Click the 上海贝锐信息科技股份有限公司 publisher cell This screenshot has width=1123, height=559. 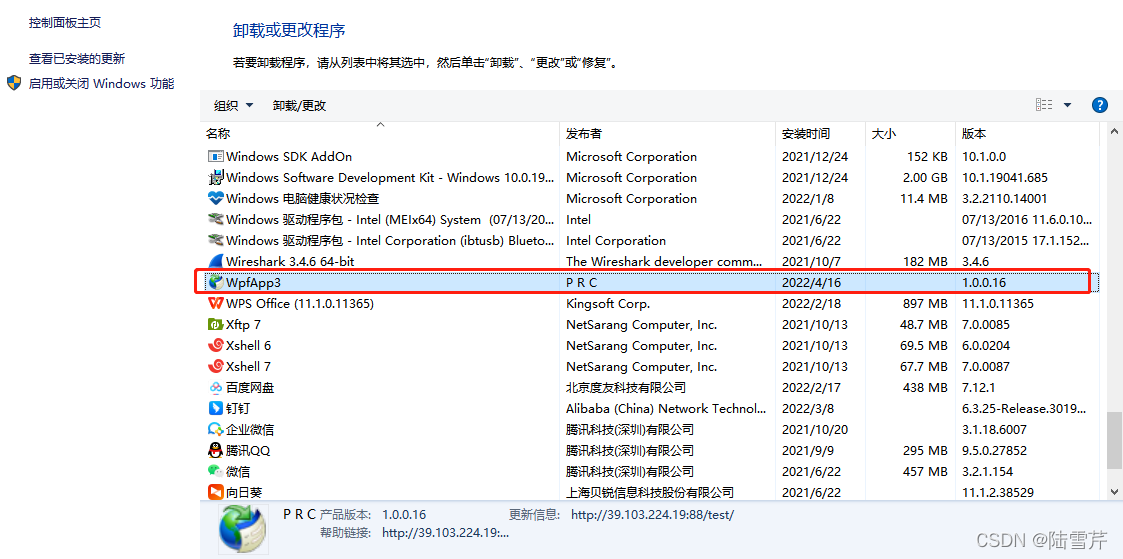coord(650,492)
